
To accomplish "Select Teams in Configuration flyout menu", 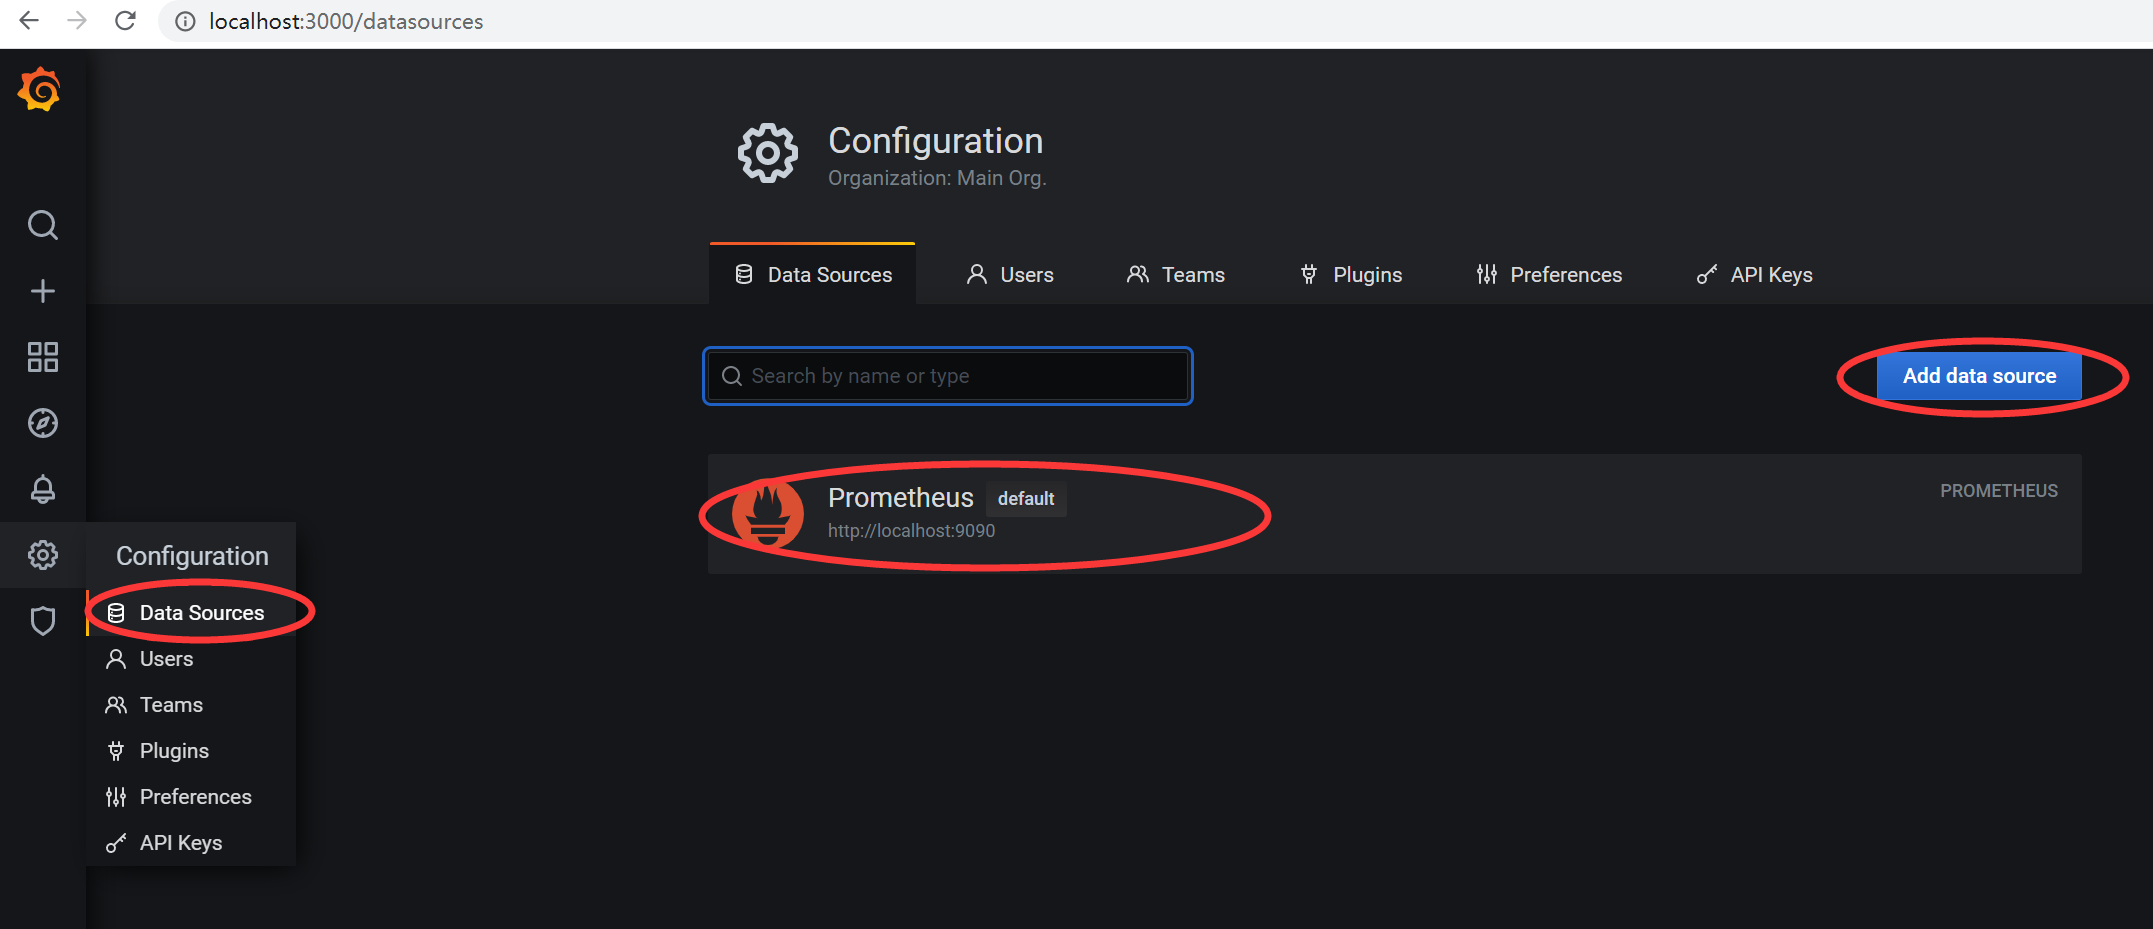I will pyautogui.click(x=191, y=705).
